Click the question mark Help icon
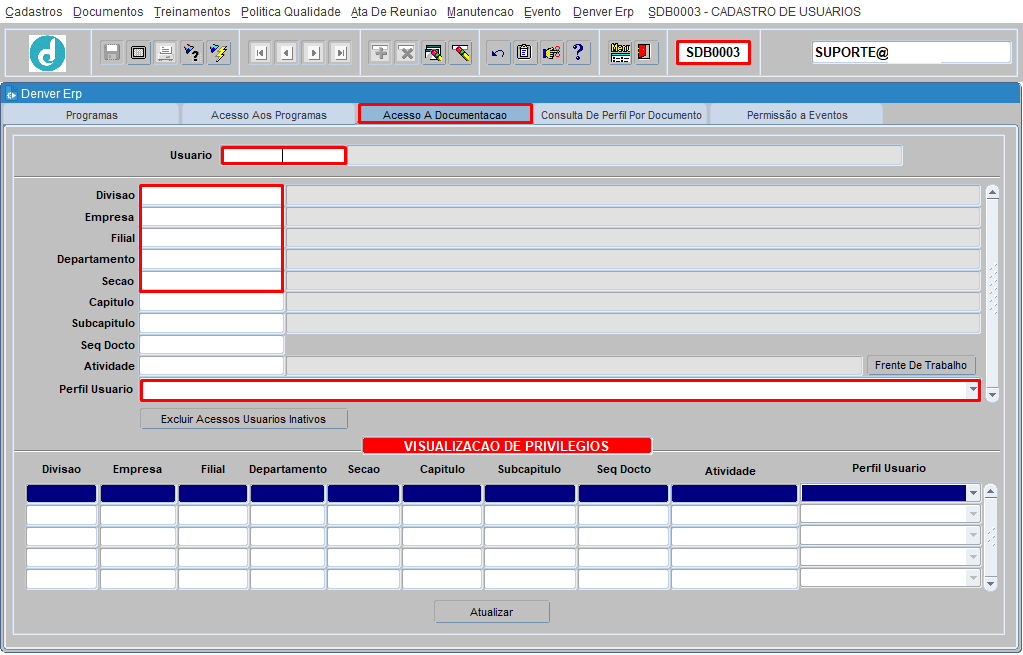The width and height of the screenshot is (1023, 655). pyautogui.click(x=579, y=52)
